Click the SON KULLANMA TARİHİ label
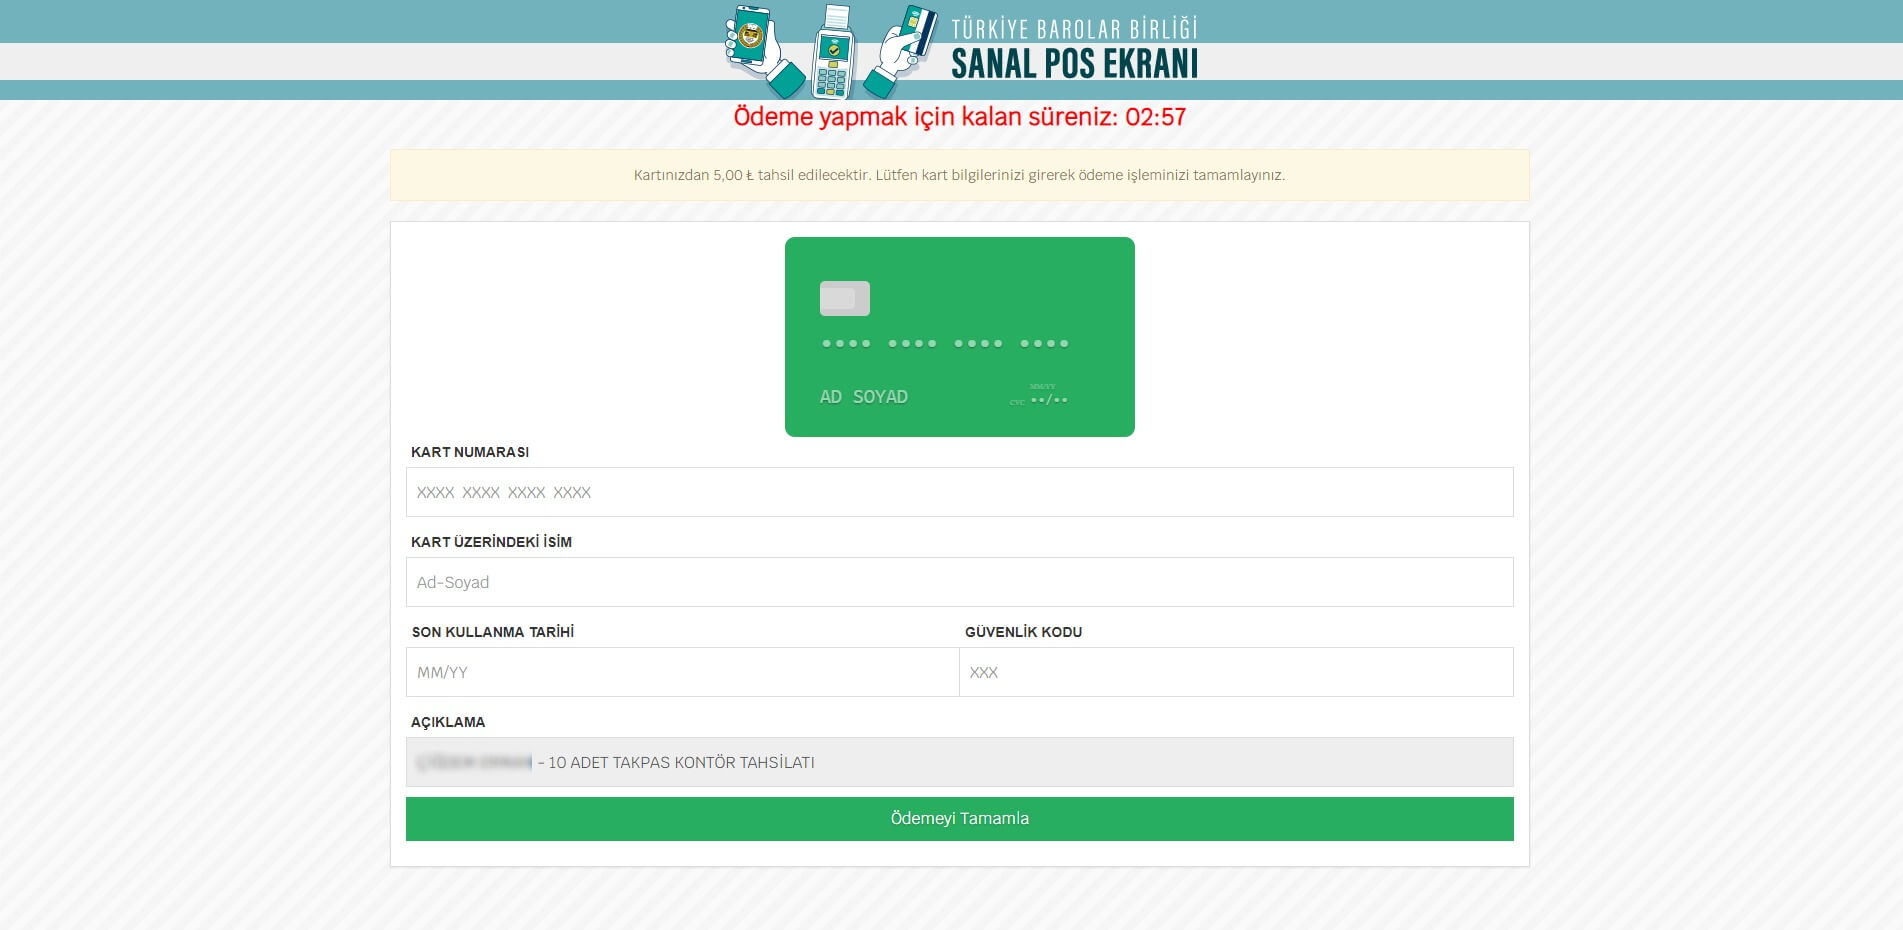Image resolution: width=1903 pixels, height=930 pixels. point(493,632)
